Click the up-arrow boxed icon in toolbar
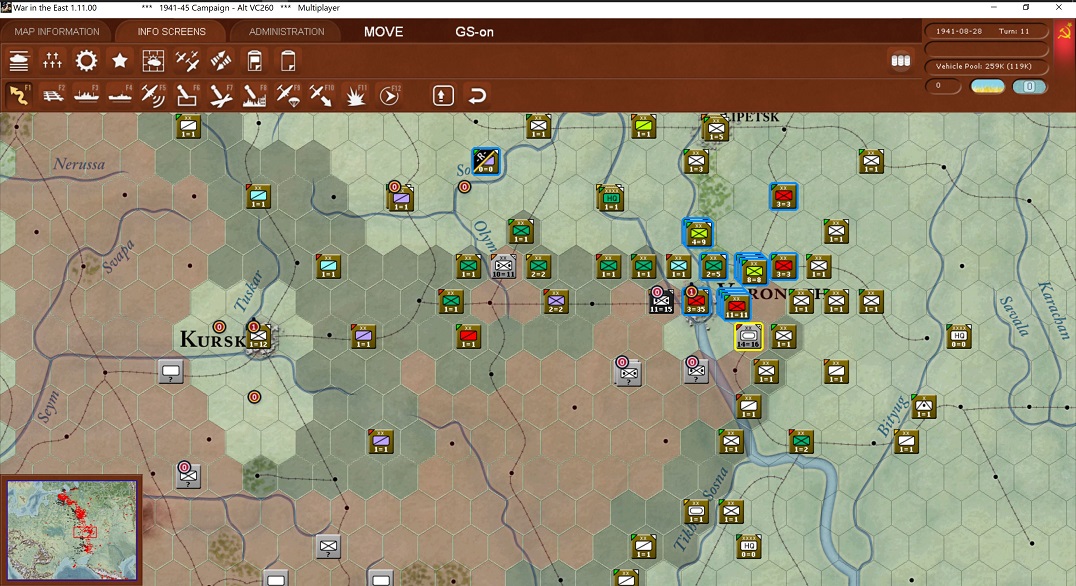 [443, 95]
